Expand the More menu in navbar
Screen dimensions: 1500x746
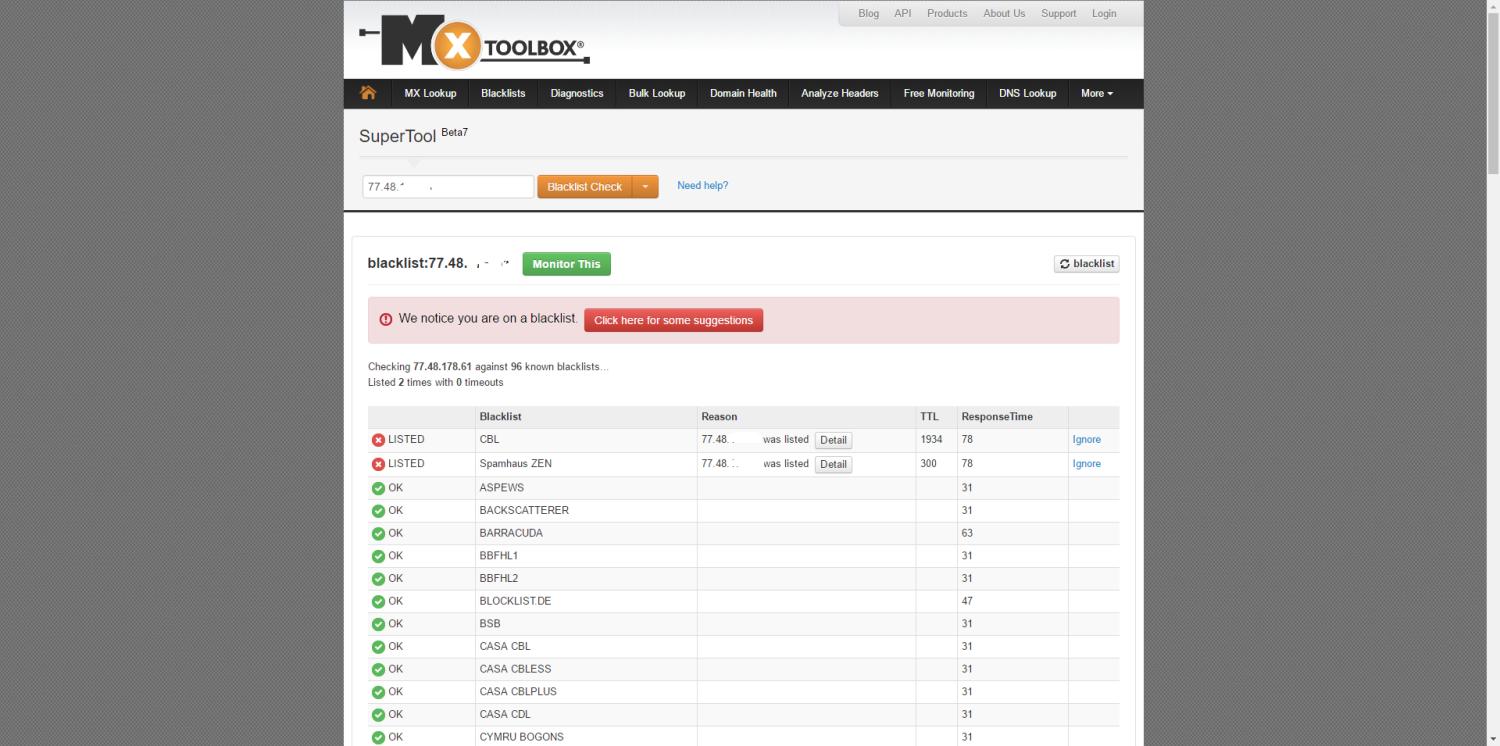(x=1096, y=93)
